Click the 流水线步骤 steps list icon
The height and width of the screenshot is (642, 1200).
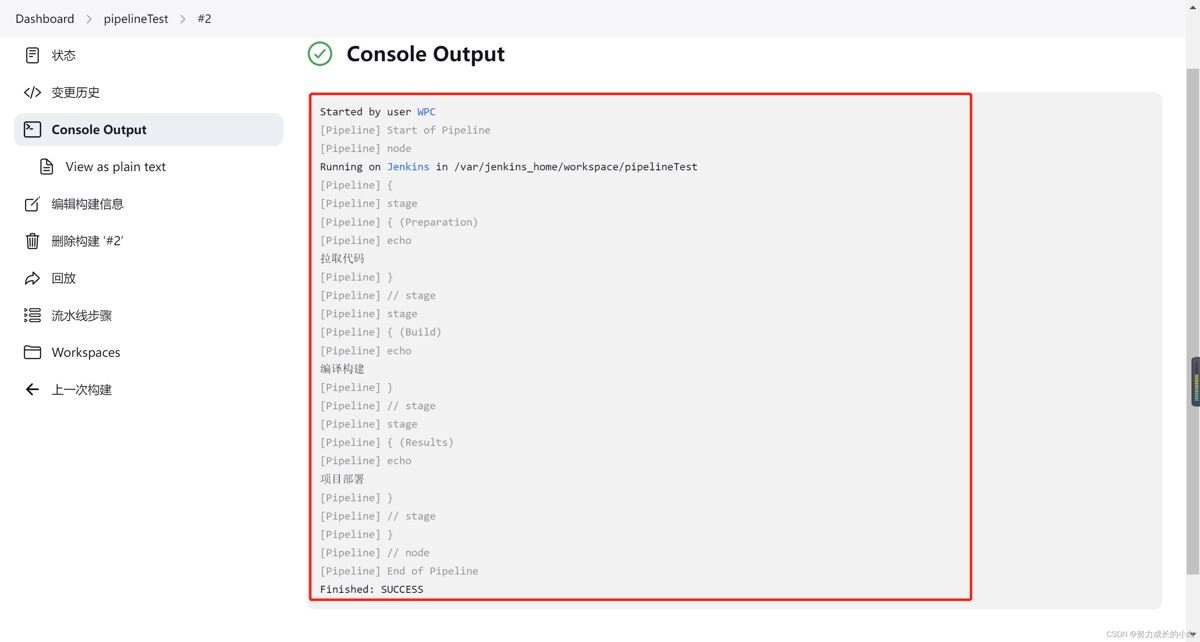pyautogui.click(x=33, y=315)
